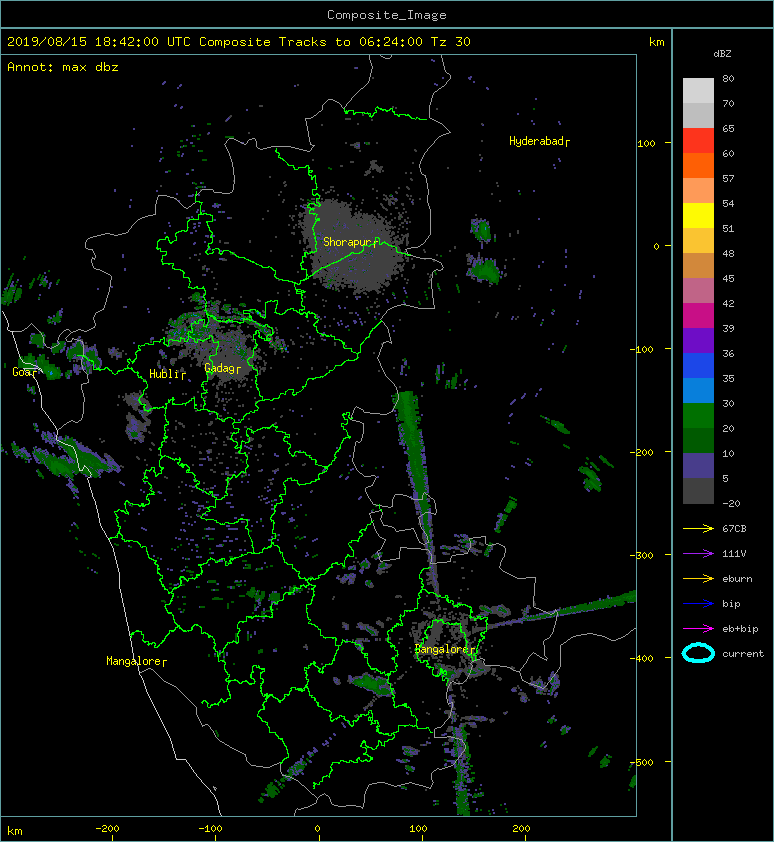Click the Gadag station label

[222, 368]
